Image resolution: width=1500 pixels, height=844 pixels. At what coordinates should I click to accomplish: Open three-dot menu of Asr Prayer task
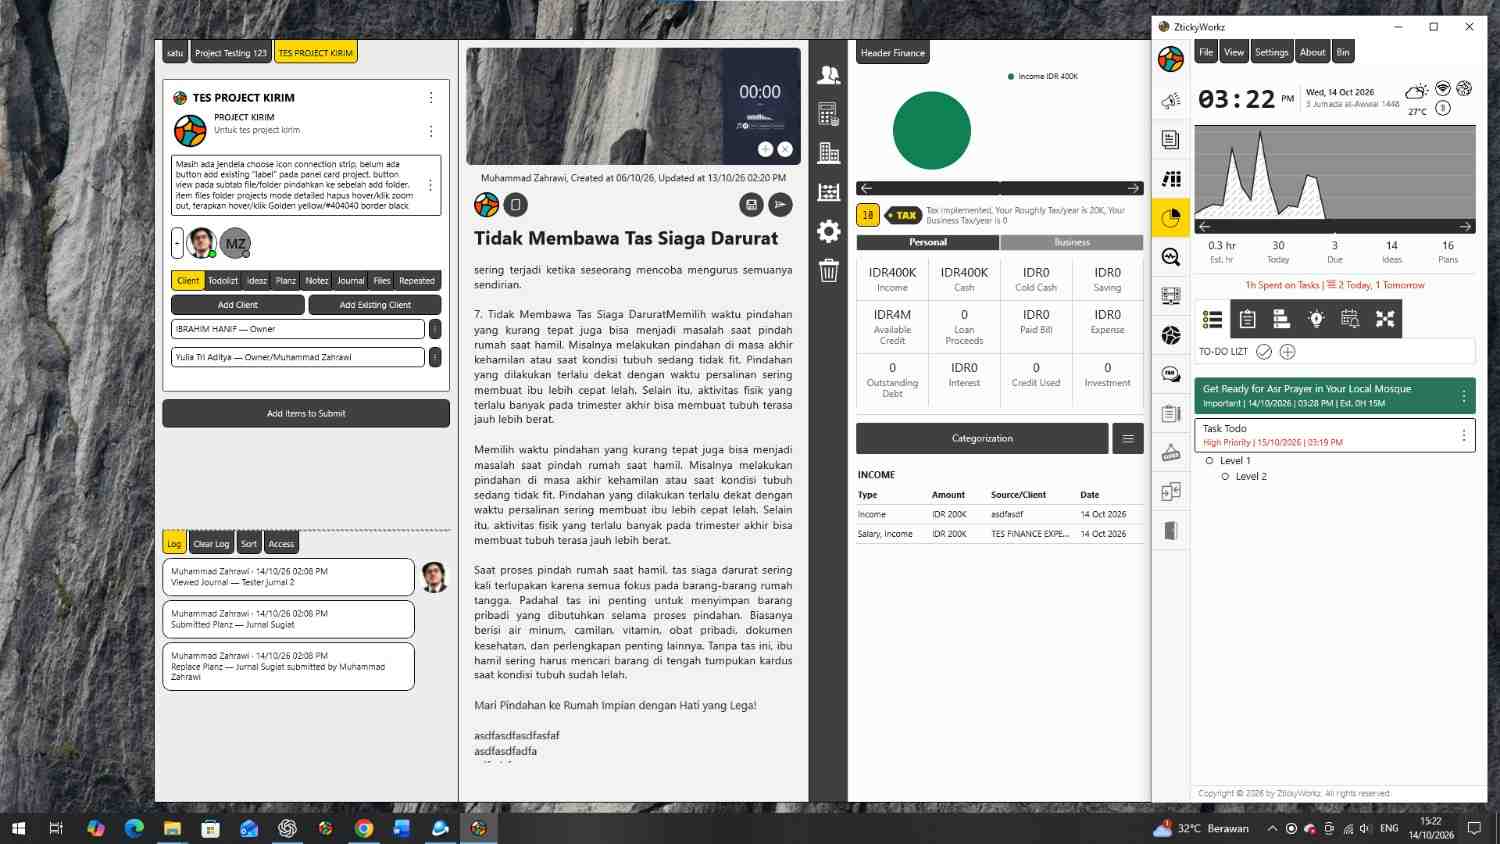click(x=1463, y=396)
